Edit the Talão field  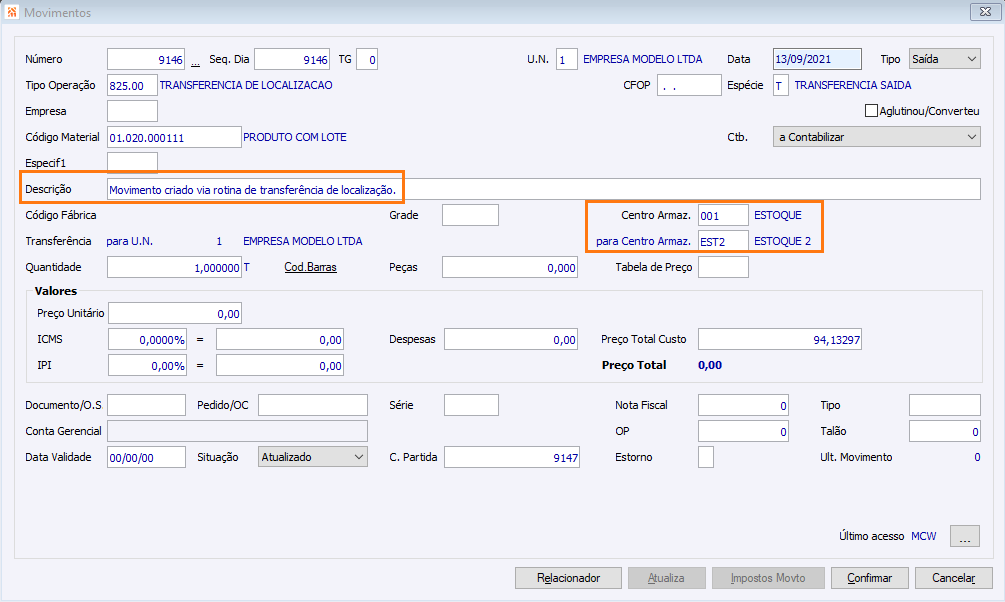[945, 431]
